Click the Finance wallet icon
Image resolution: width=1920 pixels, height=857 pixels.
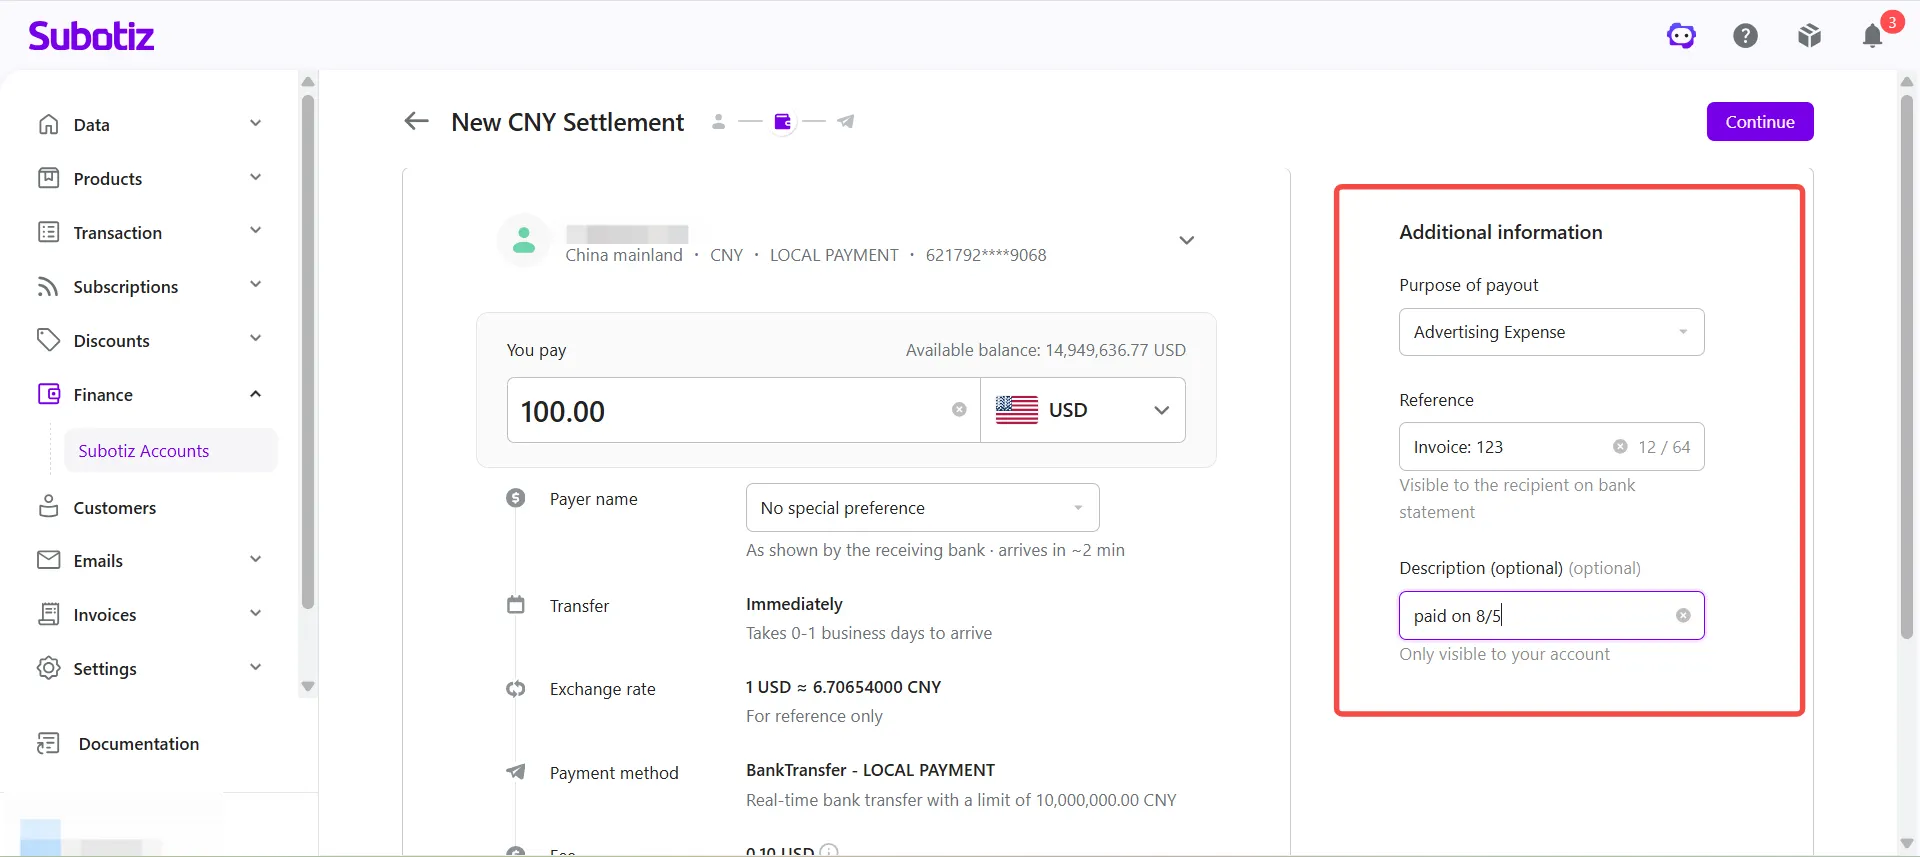(48, 394)
